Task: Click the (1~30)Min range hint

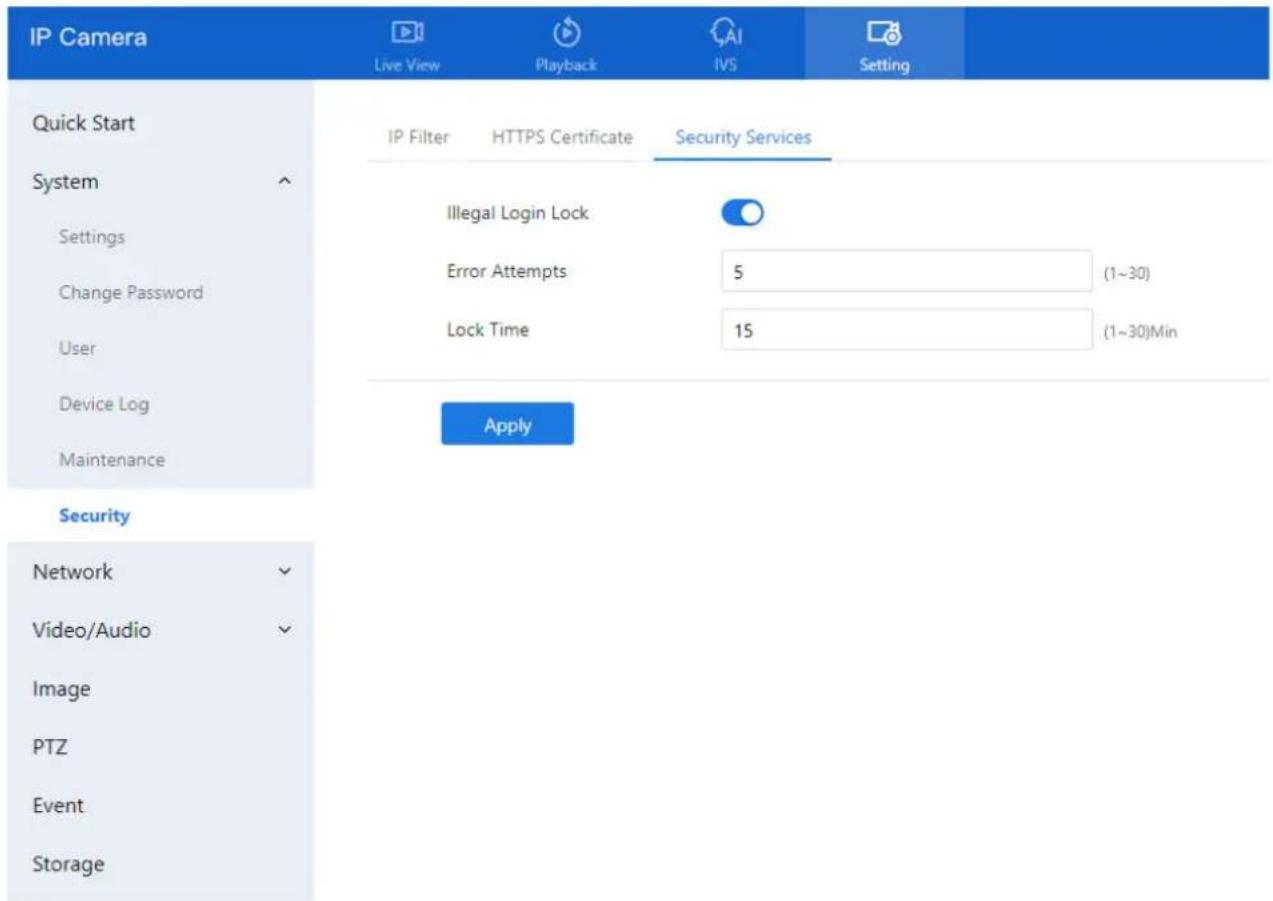Action: coord(1140,332)
